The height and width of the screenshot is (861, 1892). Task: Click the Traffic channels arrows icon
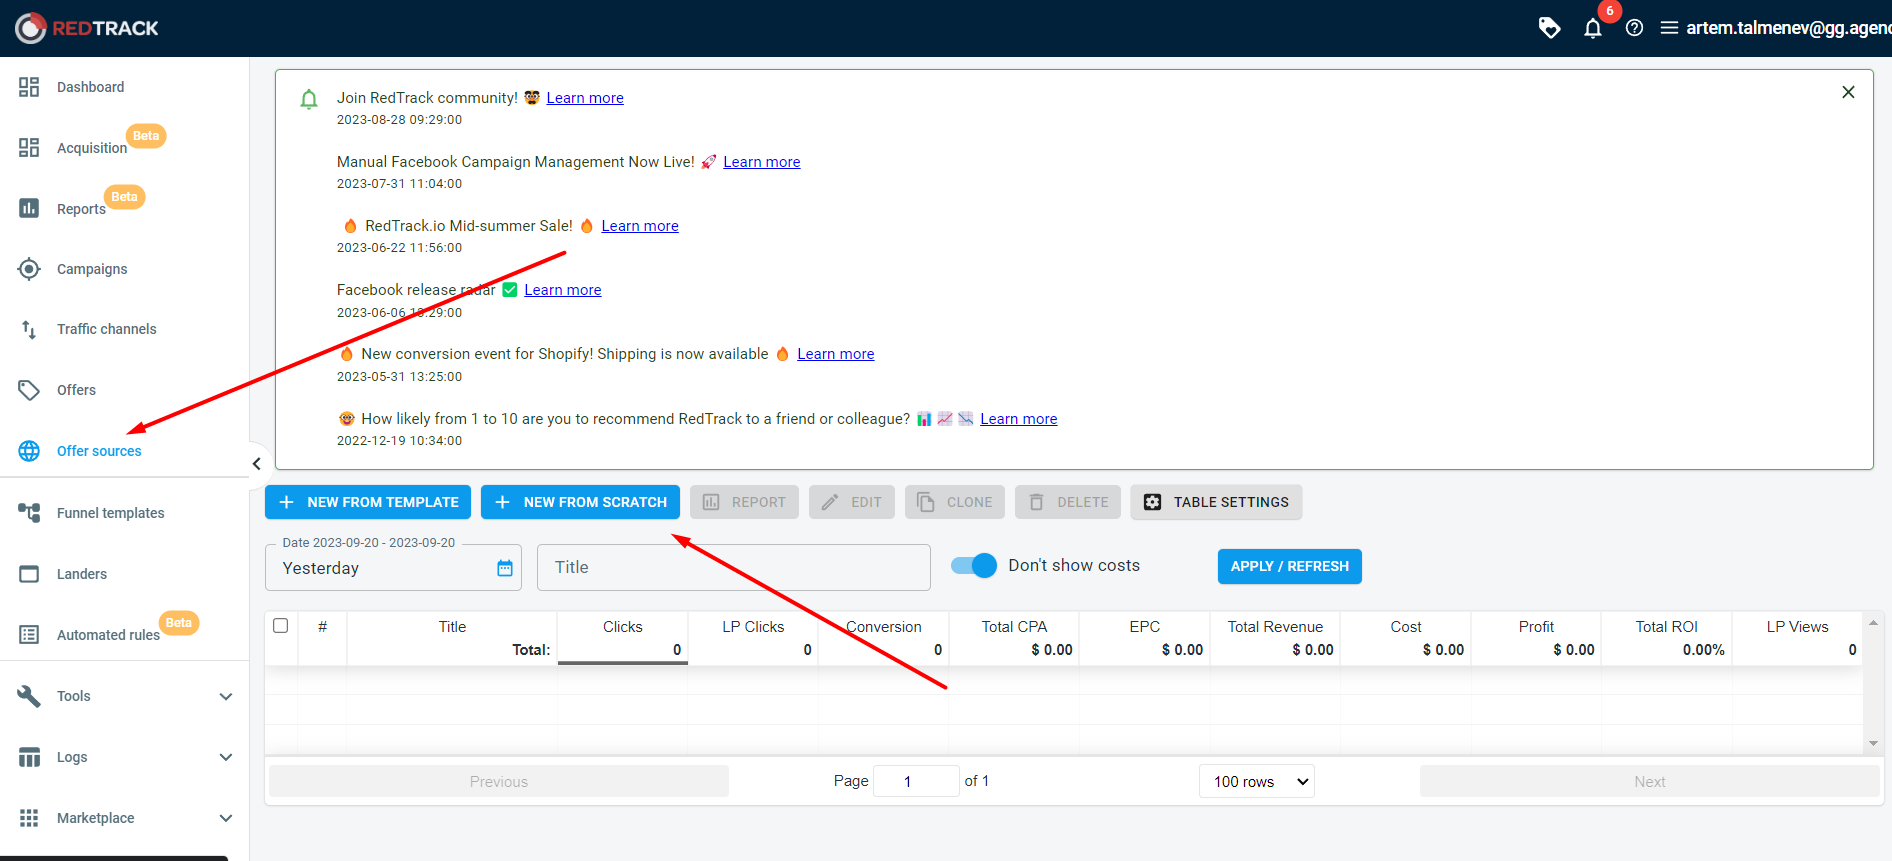29,329
